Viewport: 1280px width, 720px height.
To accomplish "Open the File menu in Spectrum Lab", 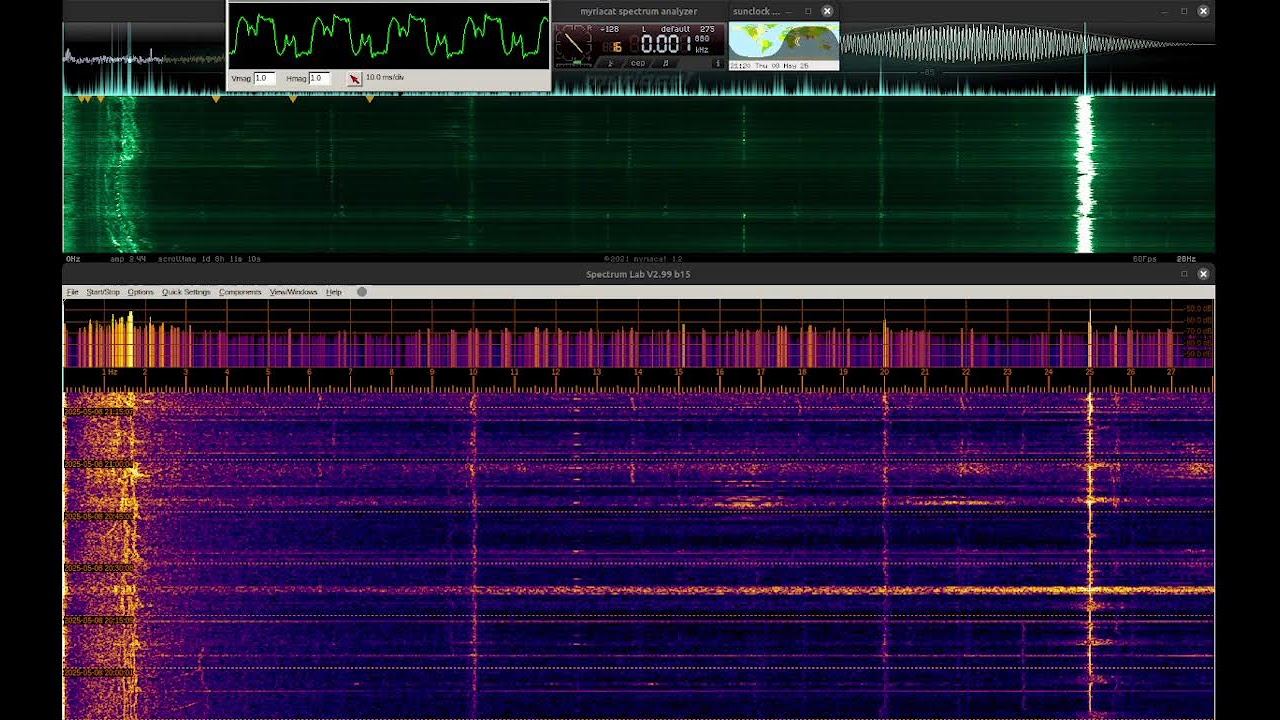I will [72, 292].
